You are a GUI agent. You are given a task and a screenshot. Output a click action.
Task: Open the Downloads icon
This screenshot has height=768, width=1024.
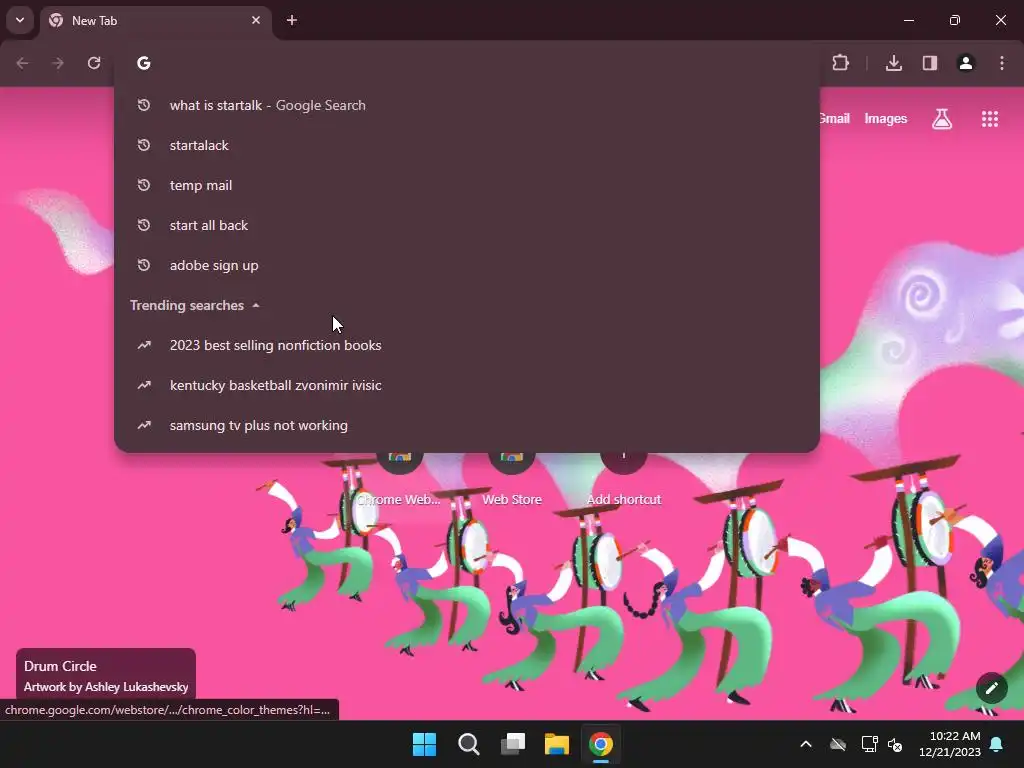894,63
